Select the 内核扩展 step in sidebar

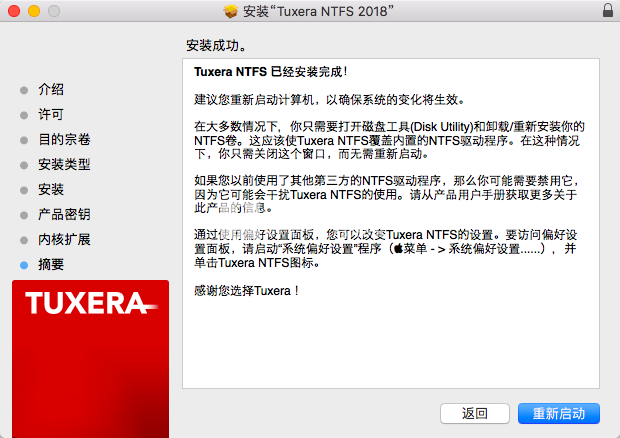(x=64, y=240)
